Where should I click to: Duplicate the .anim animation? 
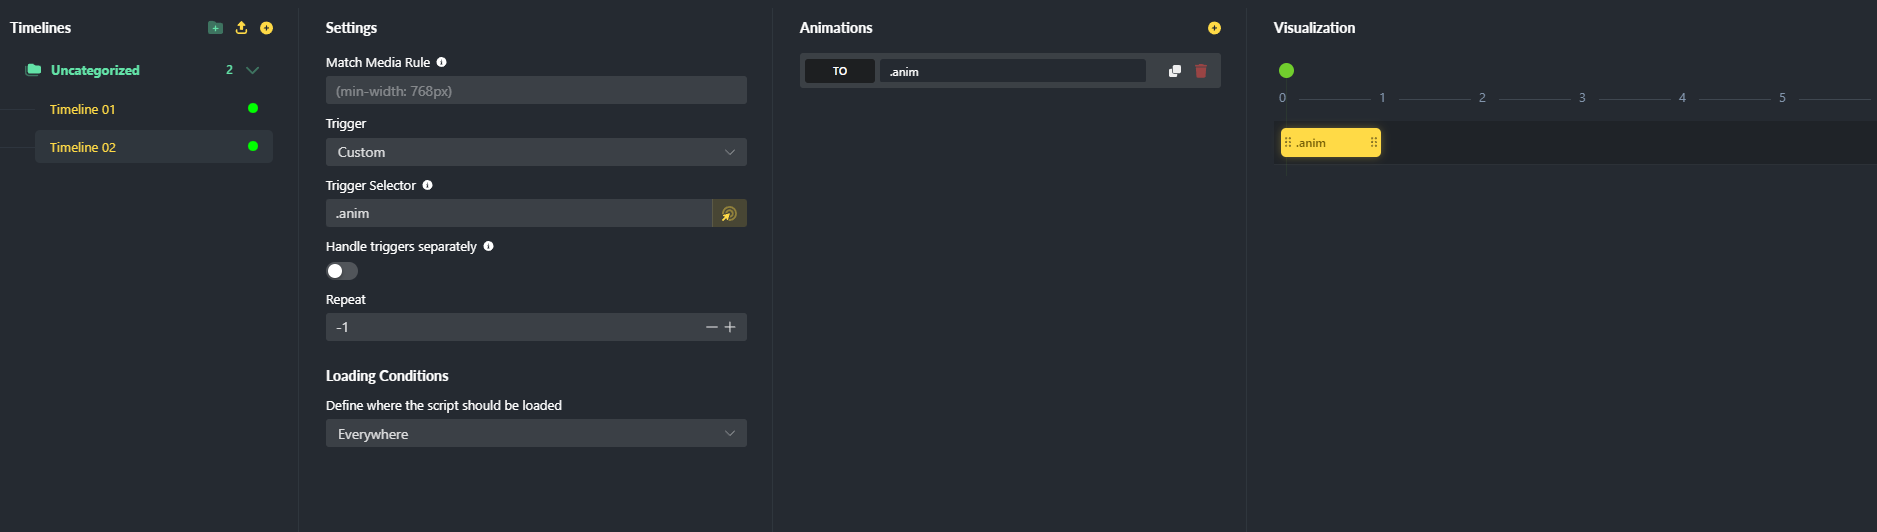(x=1175, y=71)
